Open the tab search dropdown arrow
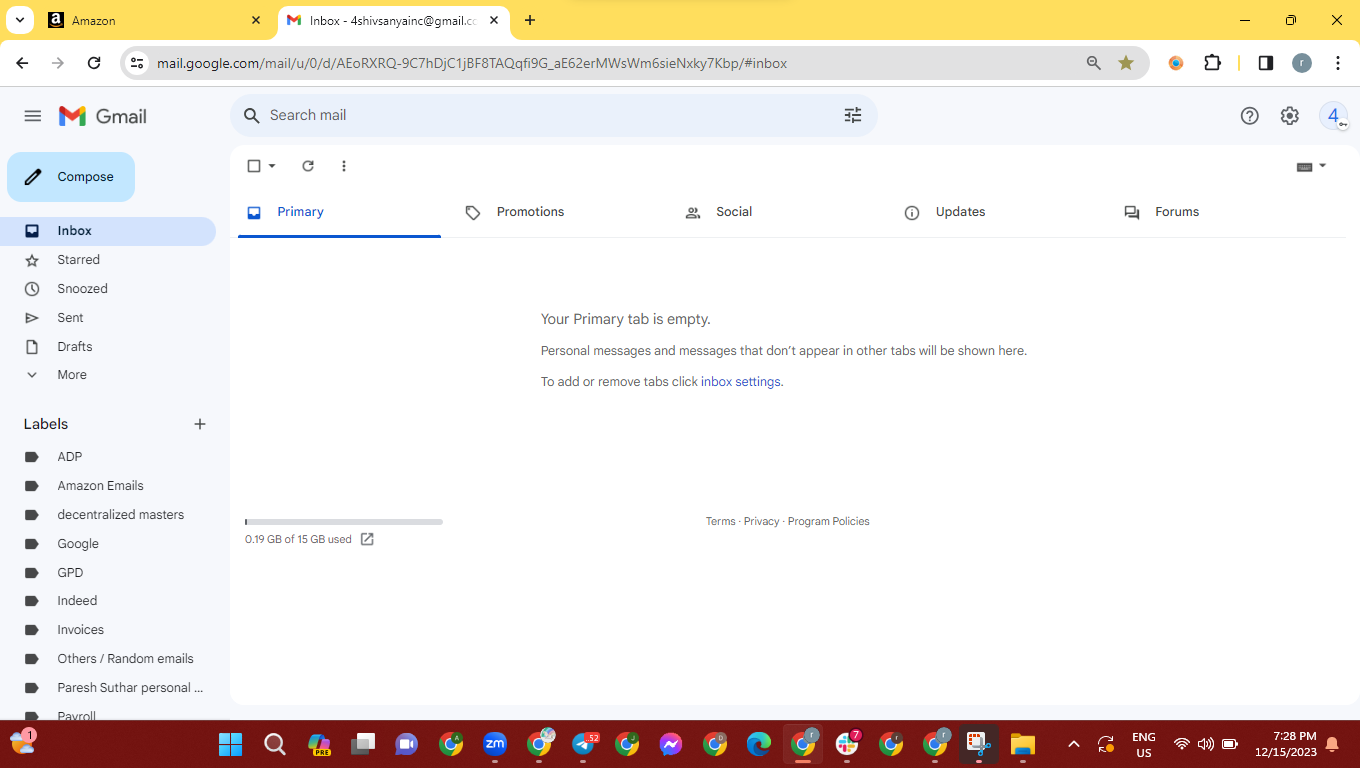The width and height of the screenshot is (1360, 768). click(x=19, y=20)
